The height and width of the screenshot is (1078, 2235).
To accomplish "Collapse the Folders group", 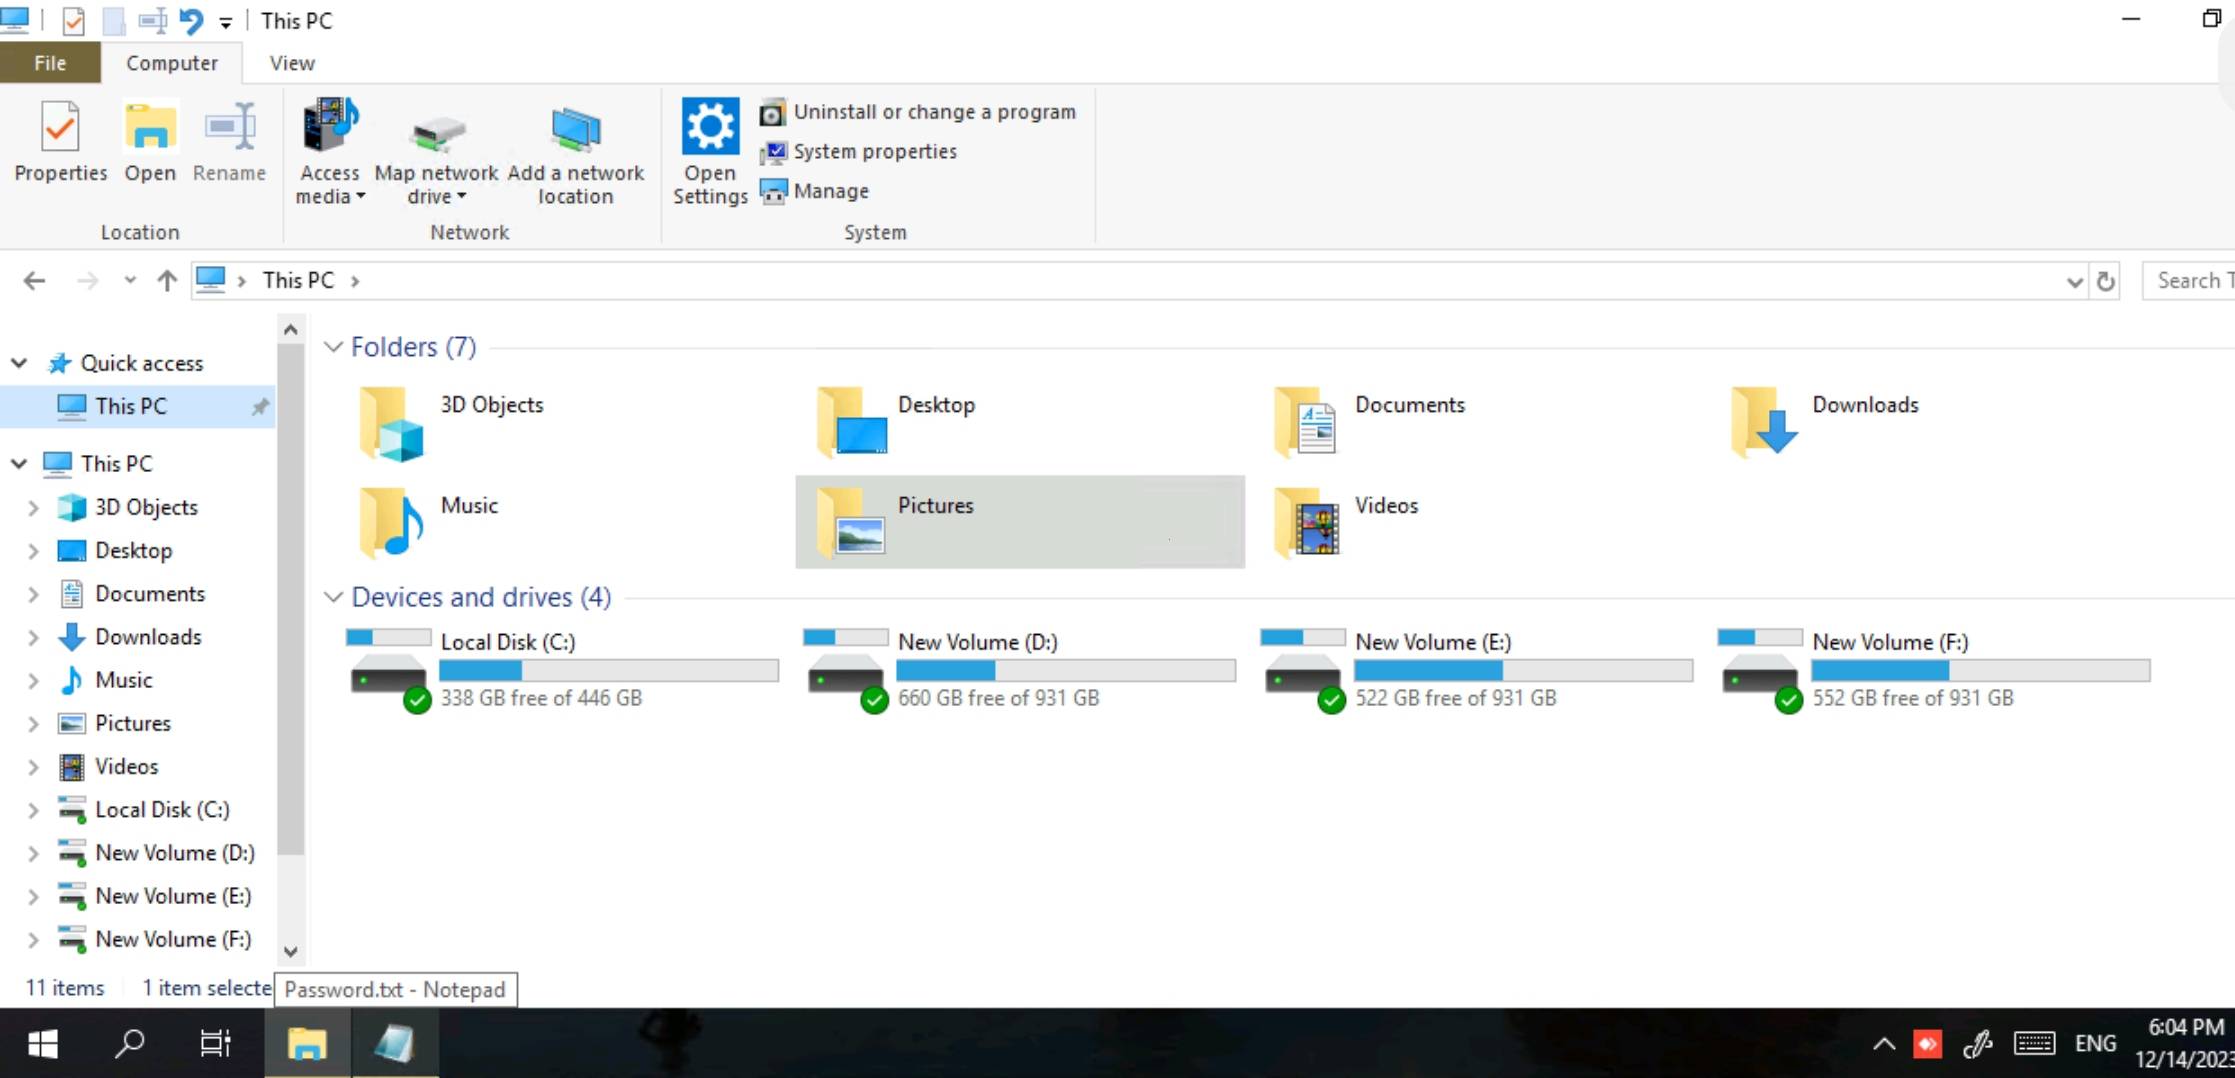I will pyautogui.click(x=333, y=347).
